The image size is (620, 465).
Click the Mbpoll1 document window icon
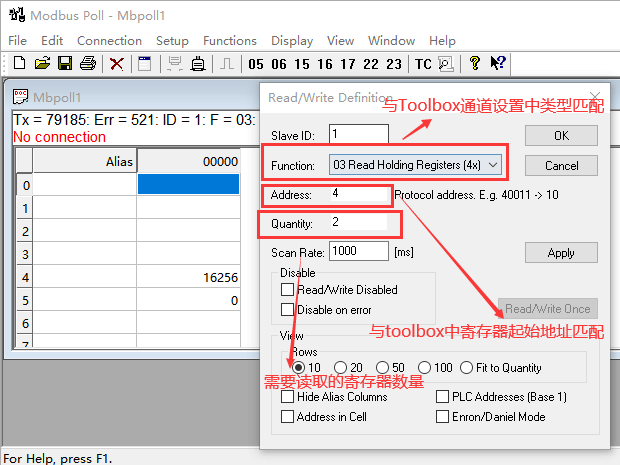pos(20,96)
